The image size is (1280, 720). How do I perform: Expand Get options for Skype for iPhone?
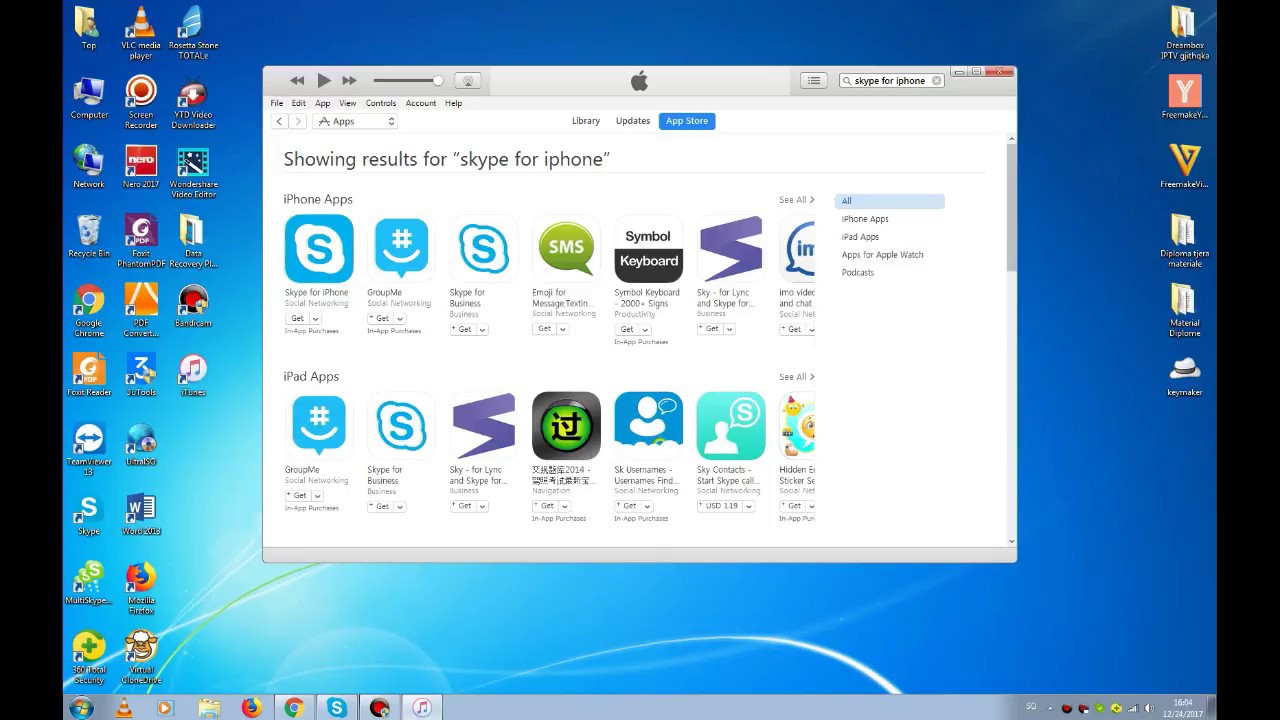pos(315,319)
